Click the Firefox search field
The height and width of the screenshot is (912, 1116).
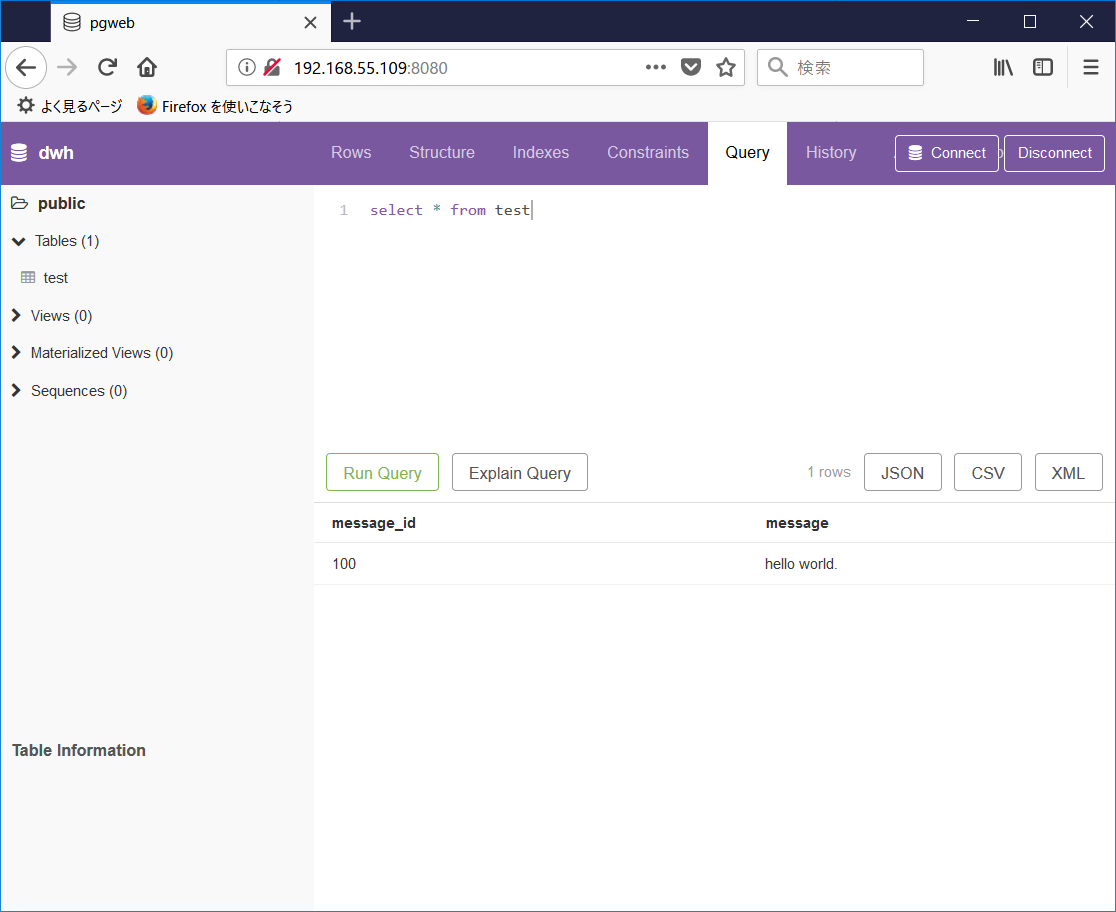(850, 67)
